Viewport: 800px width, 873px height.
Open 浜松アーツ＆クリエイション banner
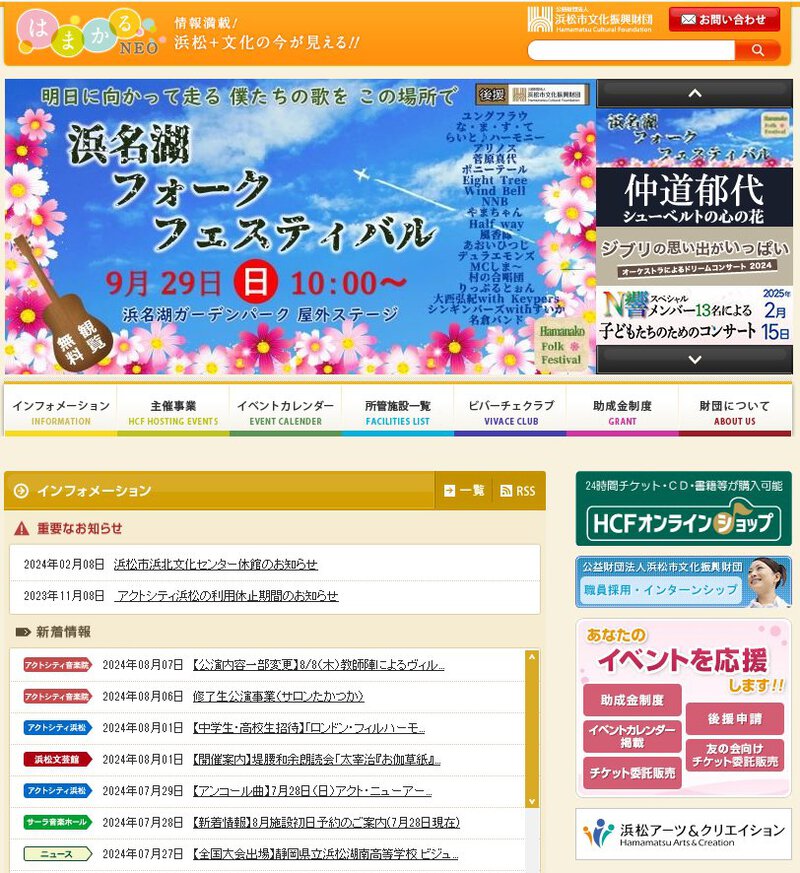[684, 834]
